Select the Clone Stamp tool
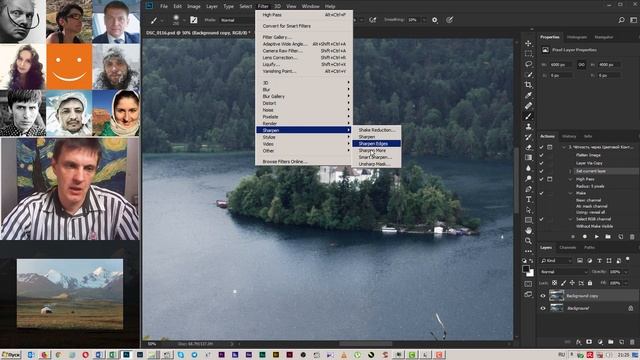 coord(529,127)
